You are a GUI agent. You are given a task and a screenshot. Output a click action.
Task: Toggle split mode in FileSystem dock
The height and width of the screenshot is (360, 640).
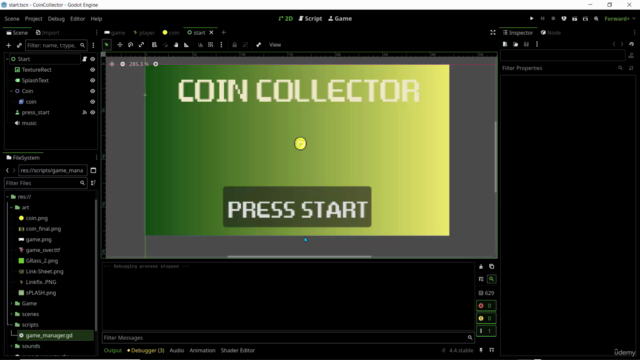(x=93, y=170)
